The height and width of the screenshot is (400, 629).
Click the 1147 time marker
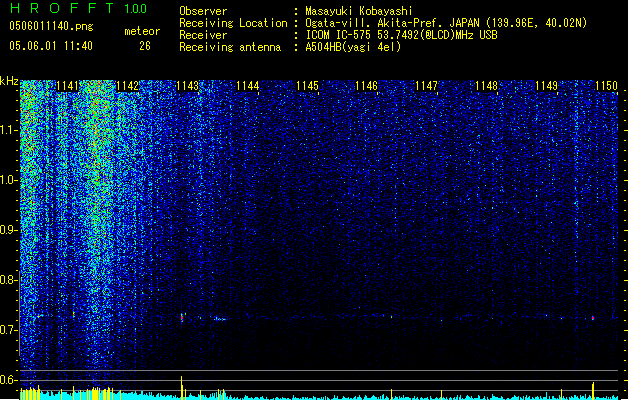pos(426,86)
